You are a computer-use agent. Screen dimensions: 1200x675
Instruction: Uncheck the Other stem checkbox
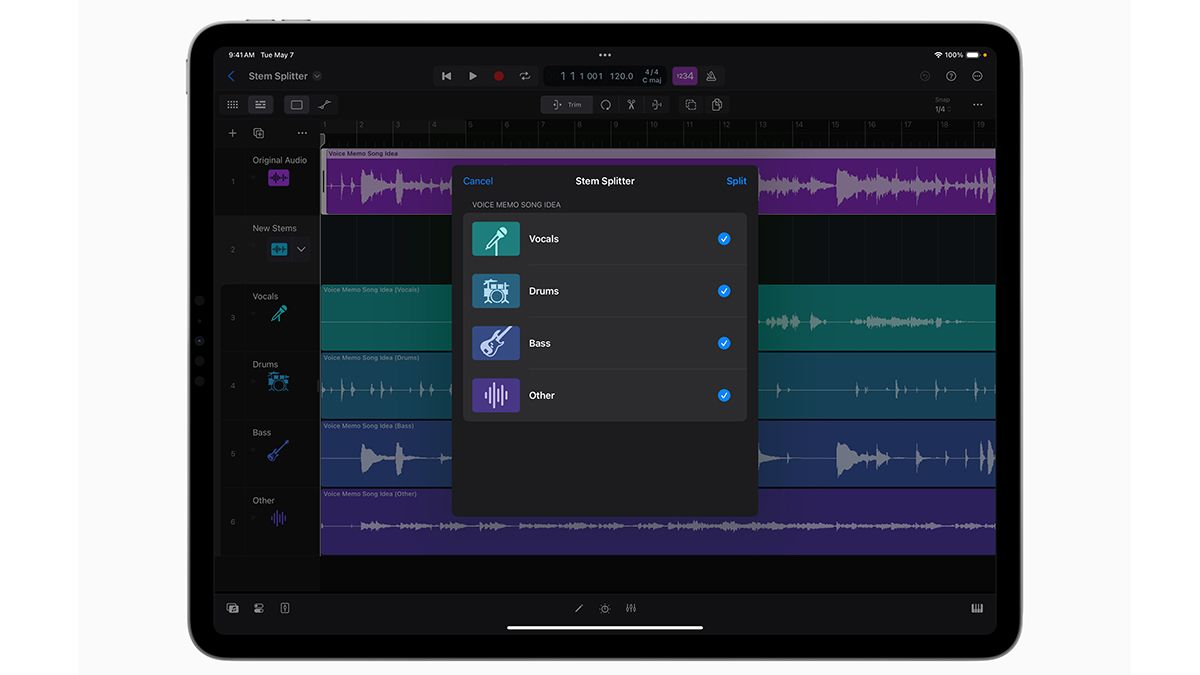(724, 395)
